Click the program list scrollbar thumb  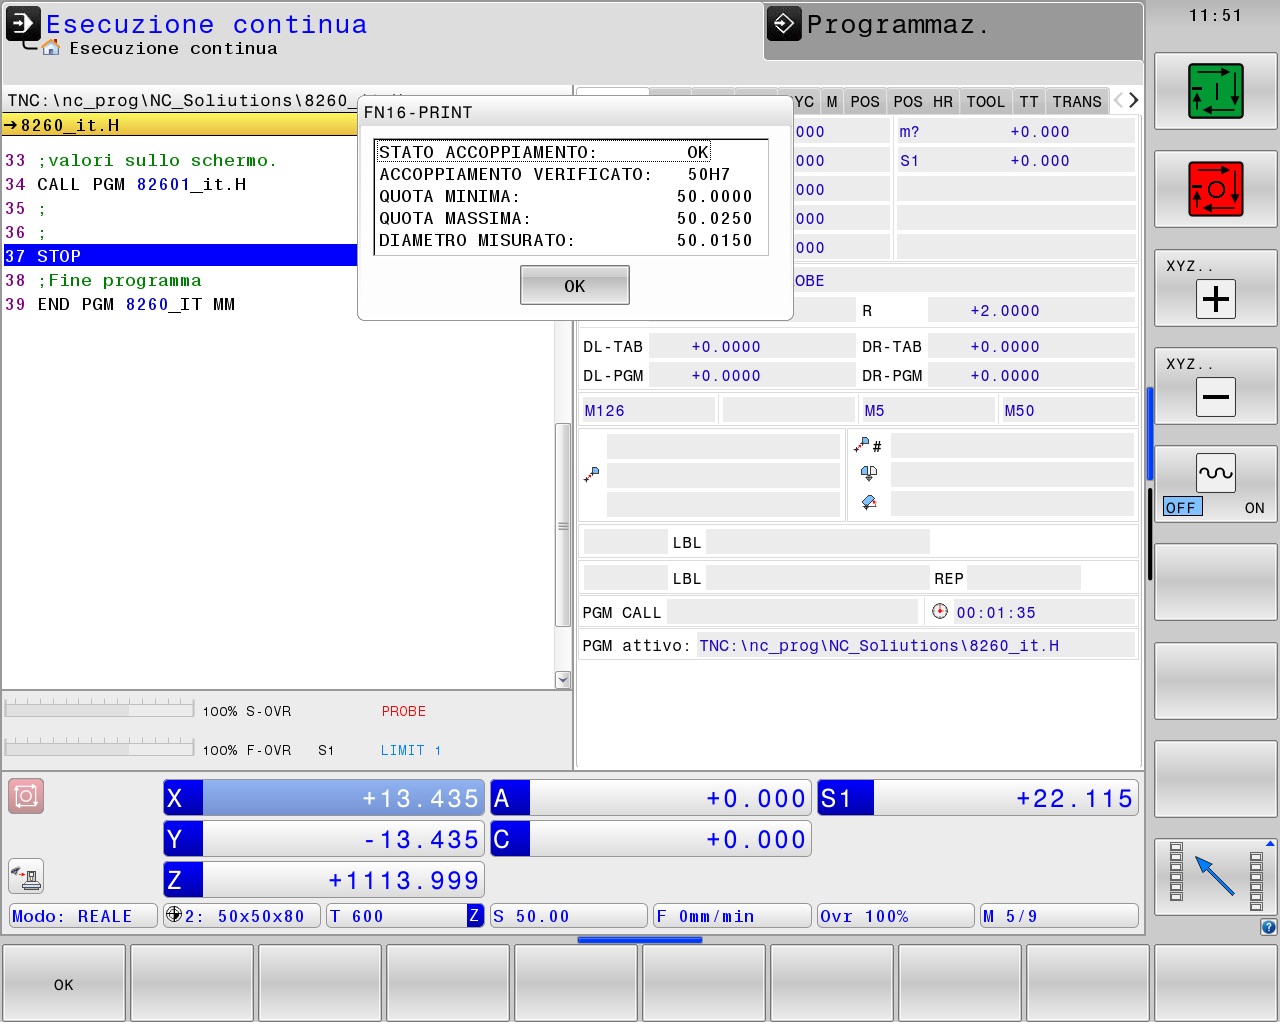tap(563, 525)
